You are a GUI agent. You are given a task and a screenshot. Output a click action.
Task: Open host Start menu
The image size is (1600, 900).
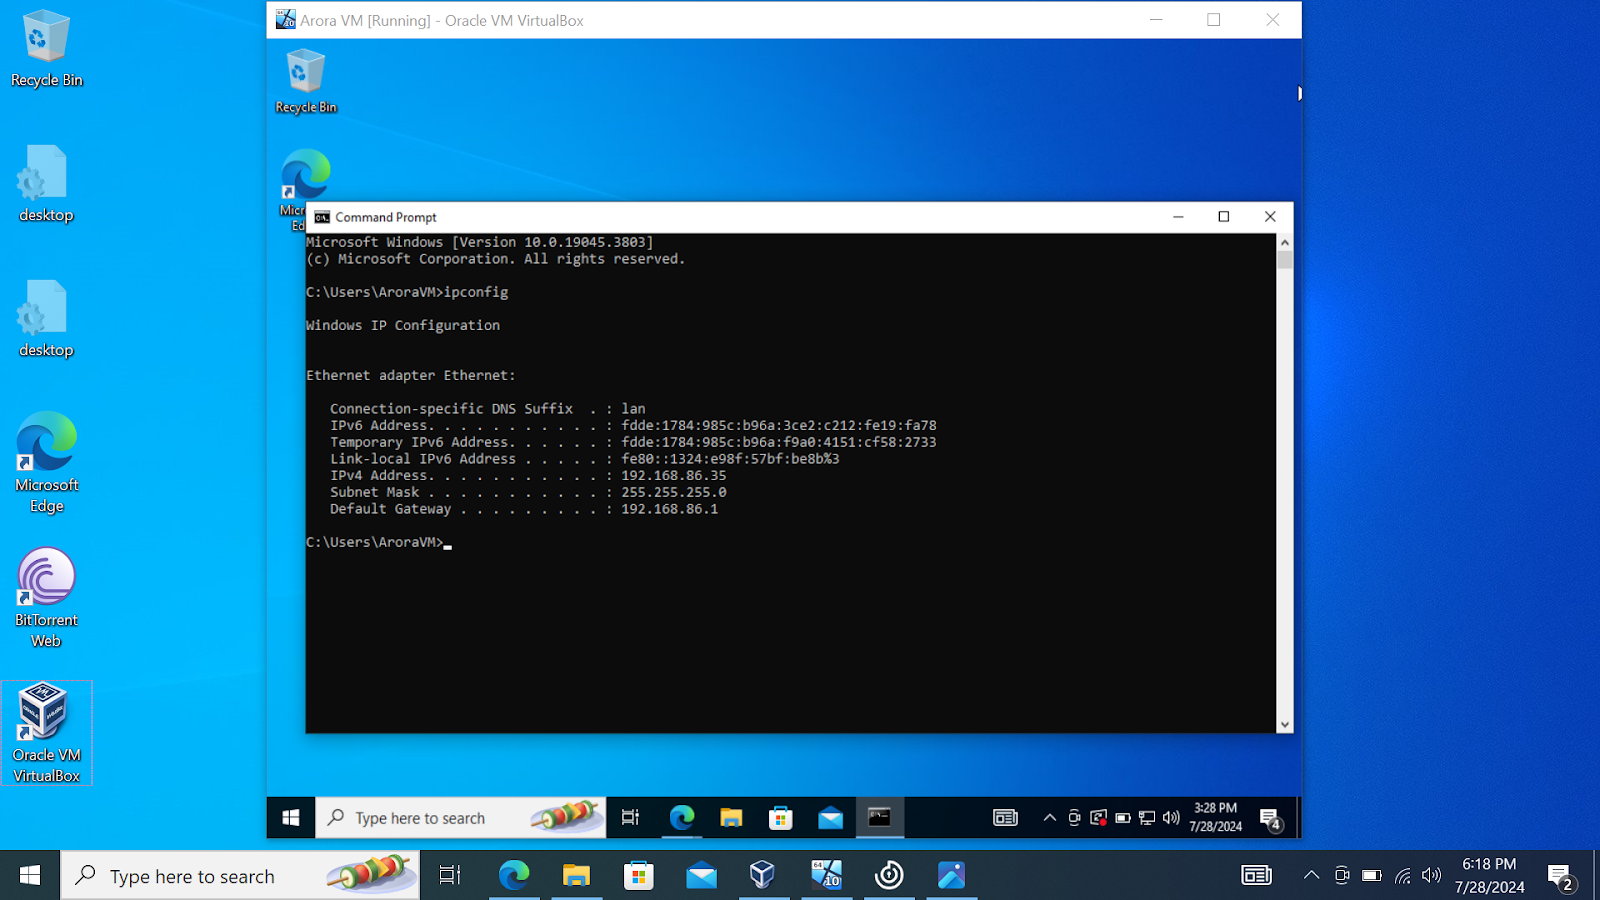pyautogui.click(x=30, y=876)
